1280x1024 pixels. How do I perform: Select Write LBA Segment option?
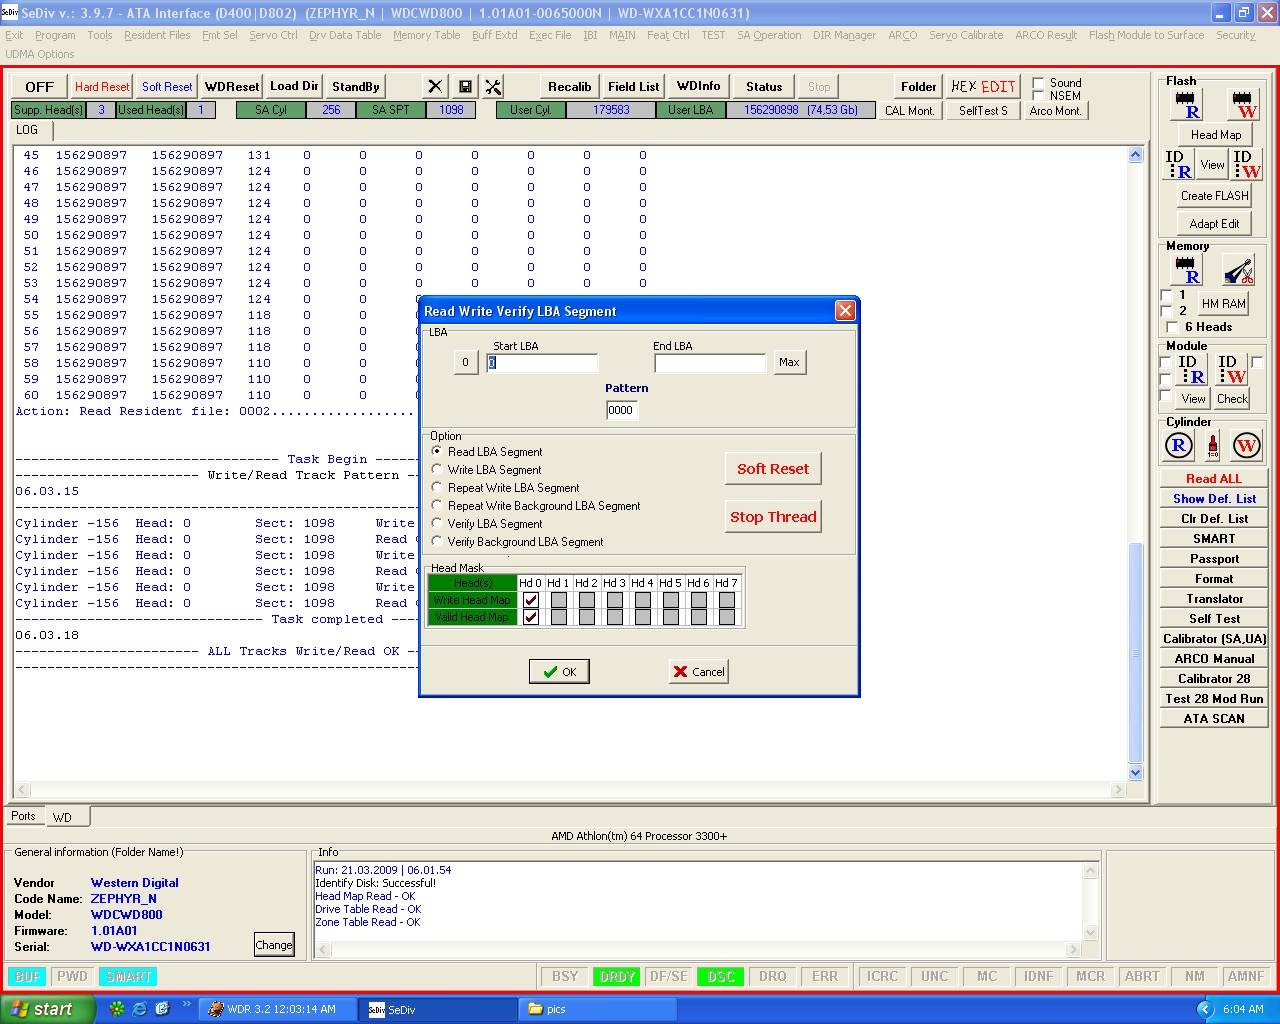pyautogui.click(x=494, y=470)
